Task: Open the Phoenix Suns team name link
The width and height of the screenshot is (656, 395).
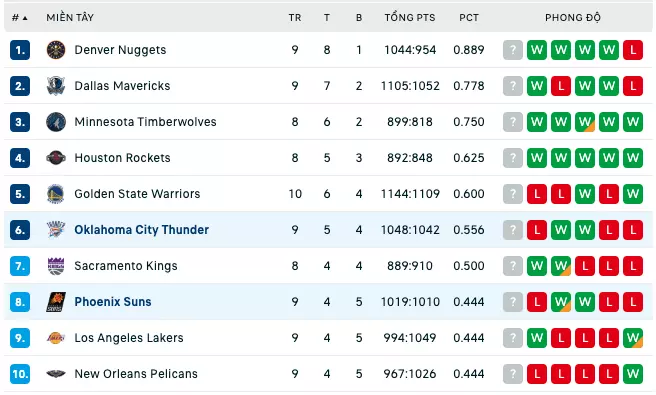Action: [x=113, y=302]
